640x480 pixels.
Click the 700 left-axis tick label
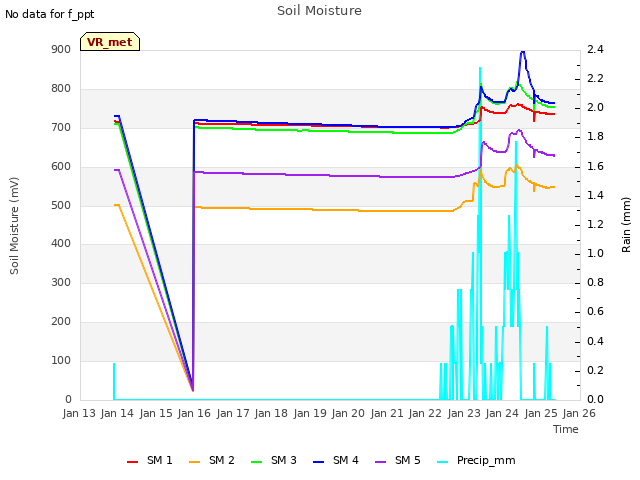tap(61, 128)
